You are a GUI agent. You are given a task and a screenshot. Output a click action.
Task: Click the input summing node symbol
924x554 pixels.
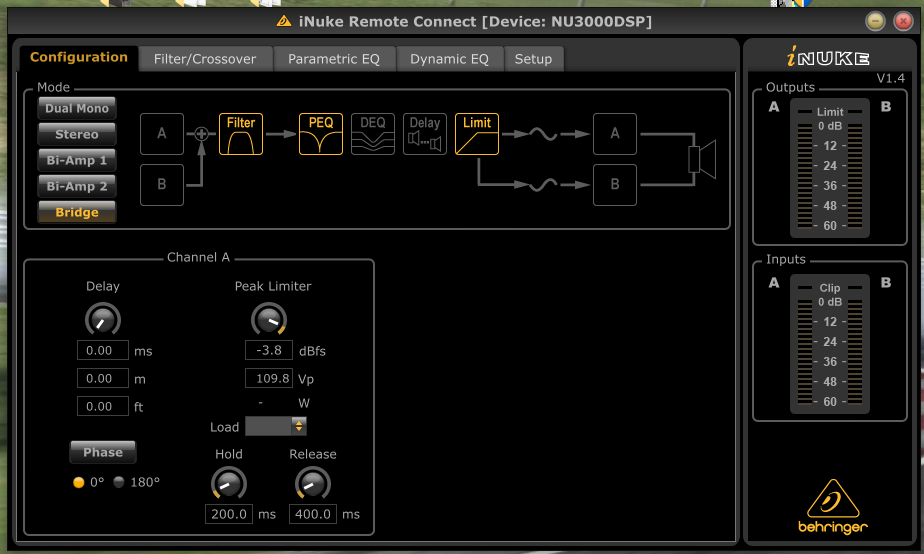click(201, 134)
